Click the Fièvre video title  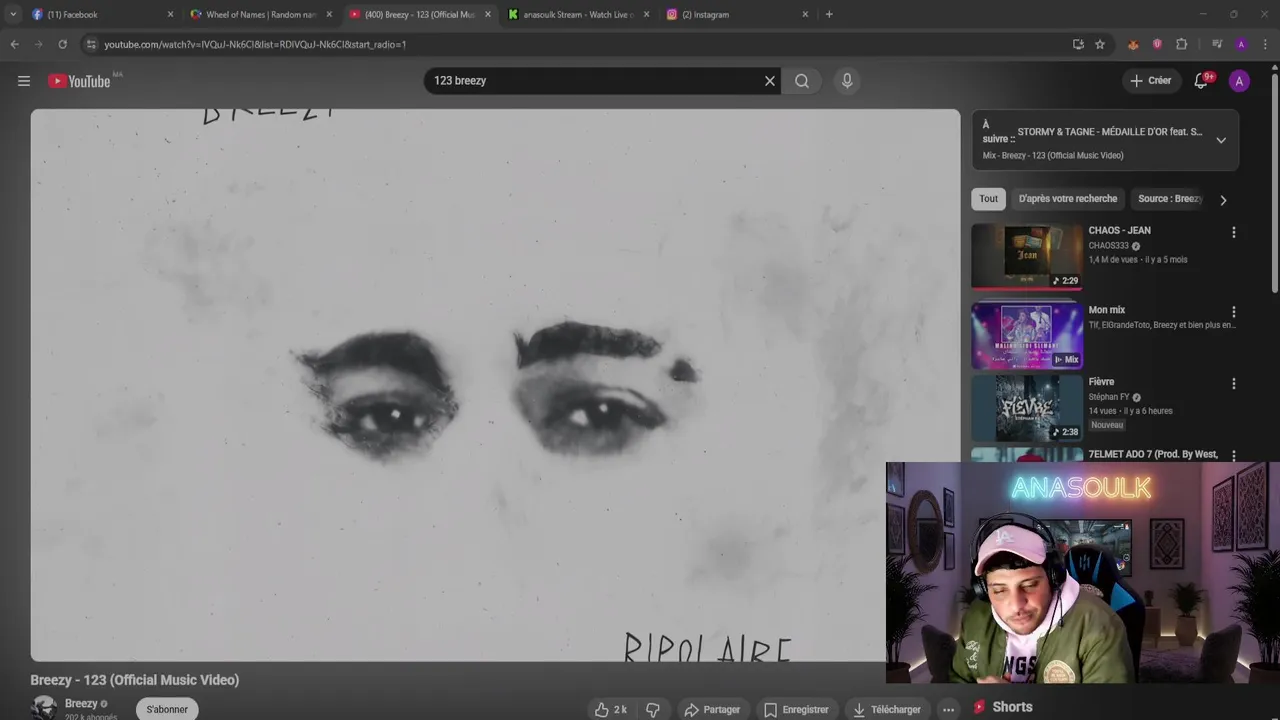click(x=1101, y=382)
